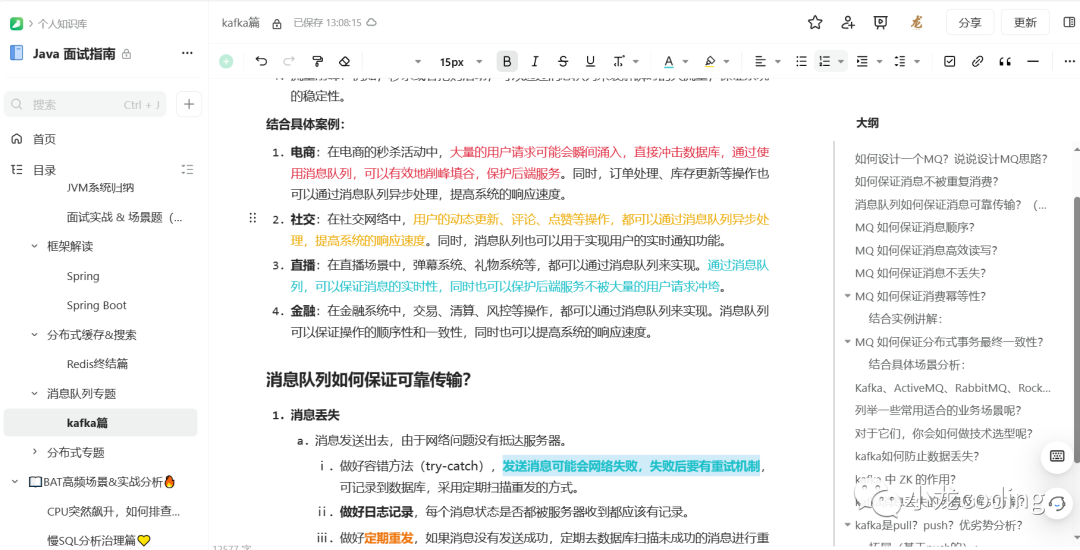Screen dimensions: 1080x550
Task: Go to 首页 home
Action: (x=44, y=139)
